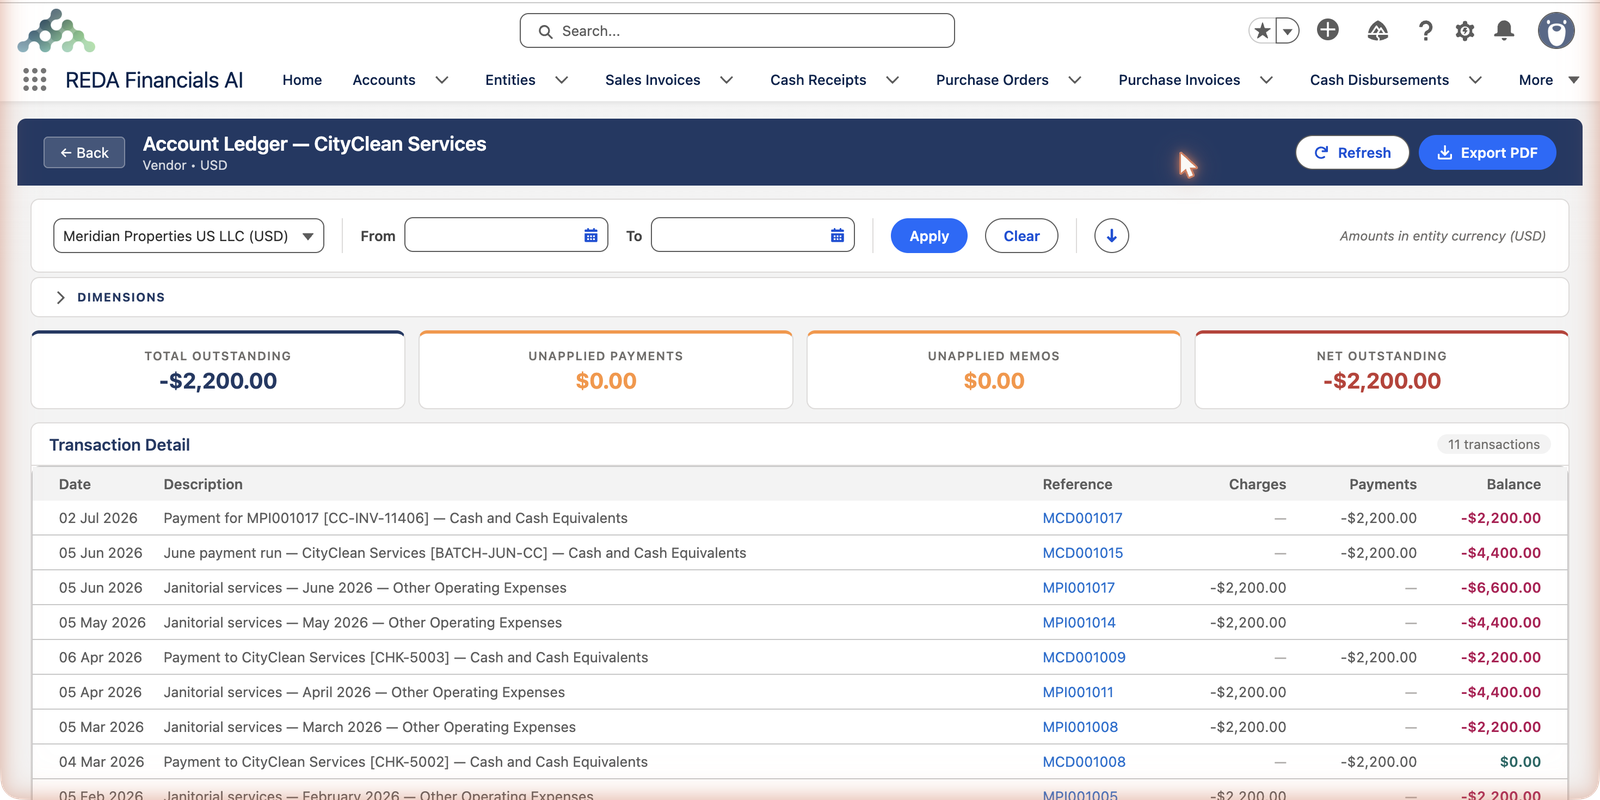The height and width of the screenshot is (800, 1600).
Task: Click the To date calendar icon
Action: 837,236
